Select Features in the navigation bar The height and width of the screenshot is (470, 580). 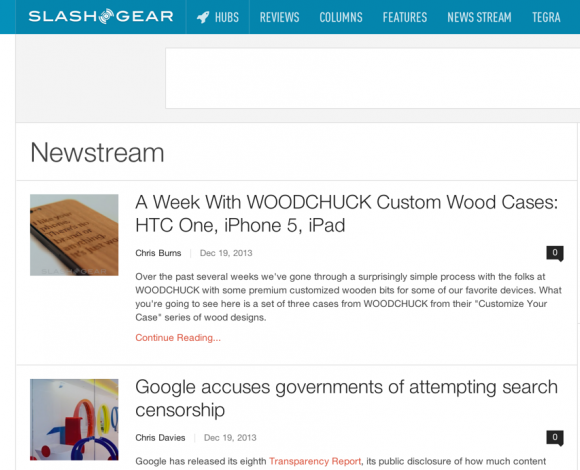(x=405, y=17)
